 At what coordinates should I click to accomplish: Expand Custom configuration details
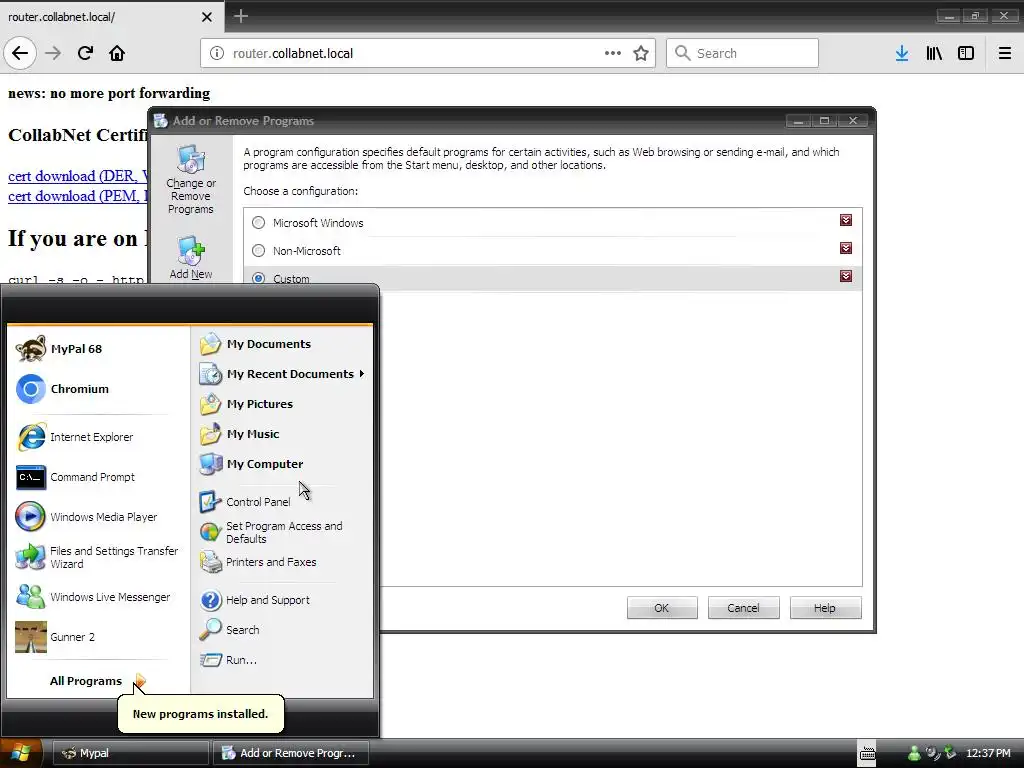coord(846,276)
